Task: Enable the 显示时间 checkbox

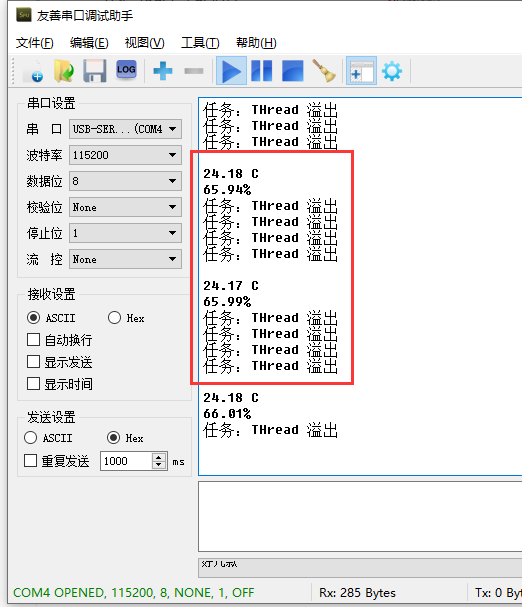Action: (60, 384)
